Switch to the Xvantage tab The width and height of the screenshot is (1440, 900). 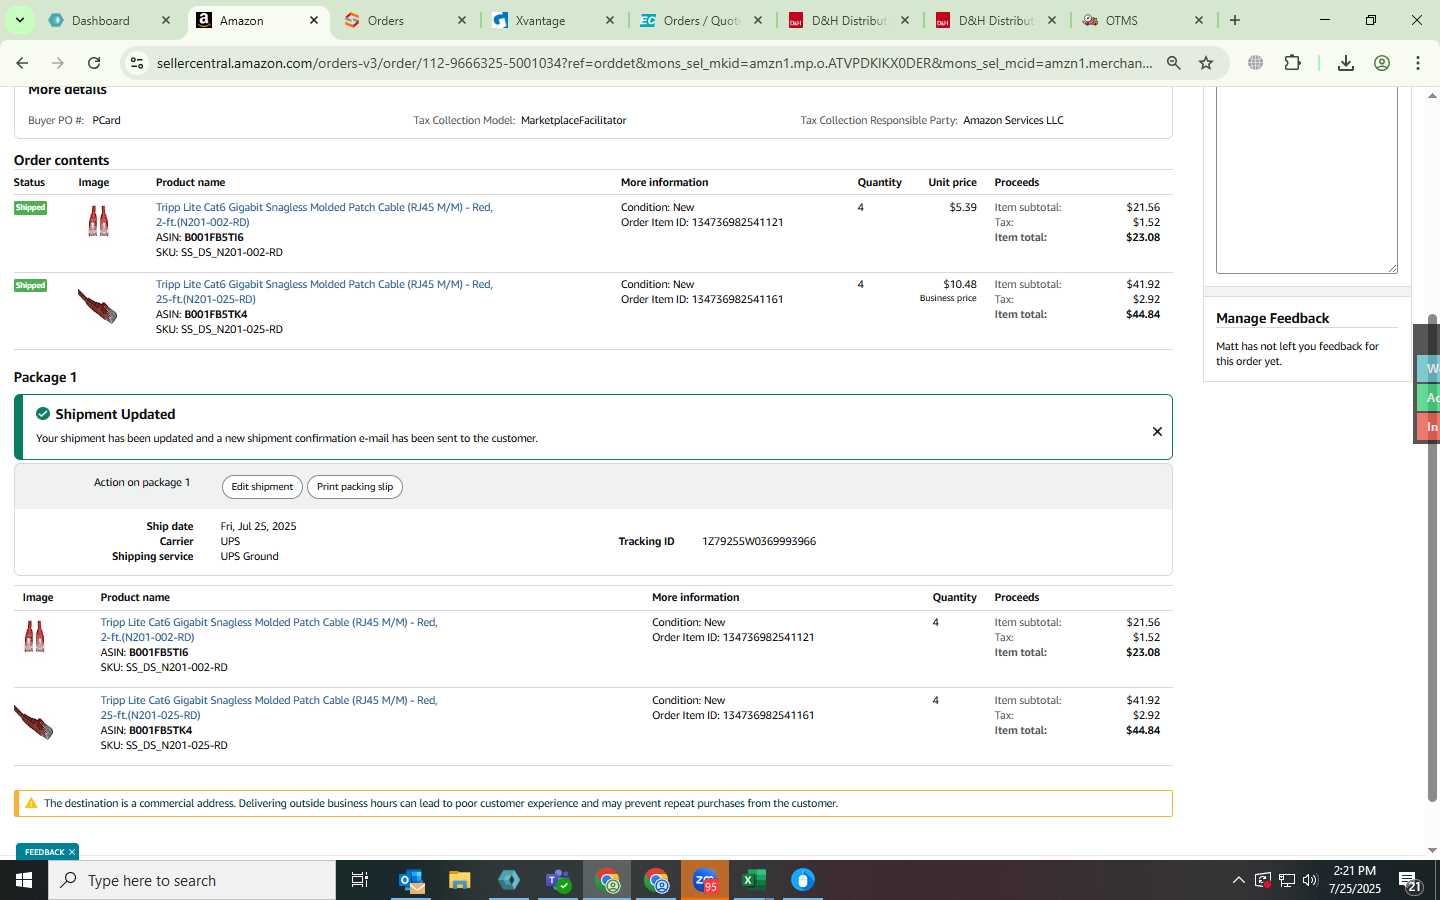pos(540,20)
